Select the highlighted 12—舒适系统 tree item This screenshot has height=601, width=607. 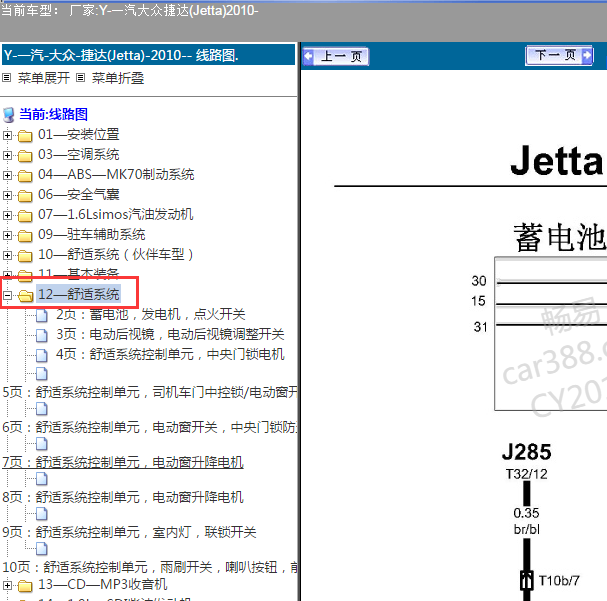coord(79,295)
